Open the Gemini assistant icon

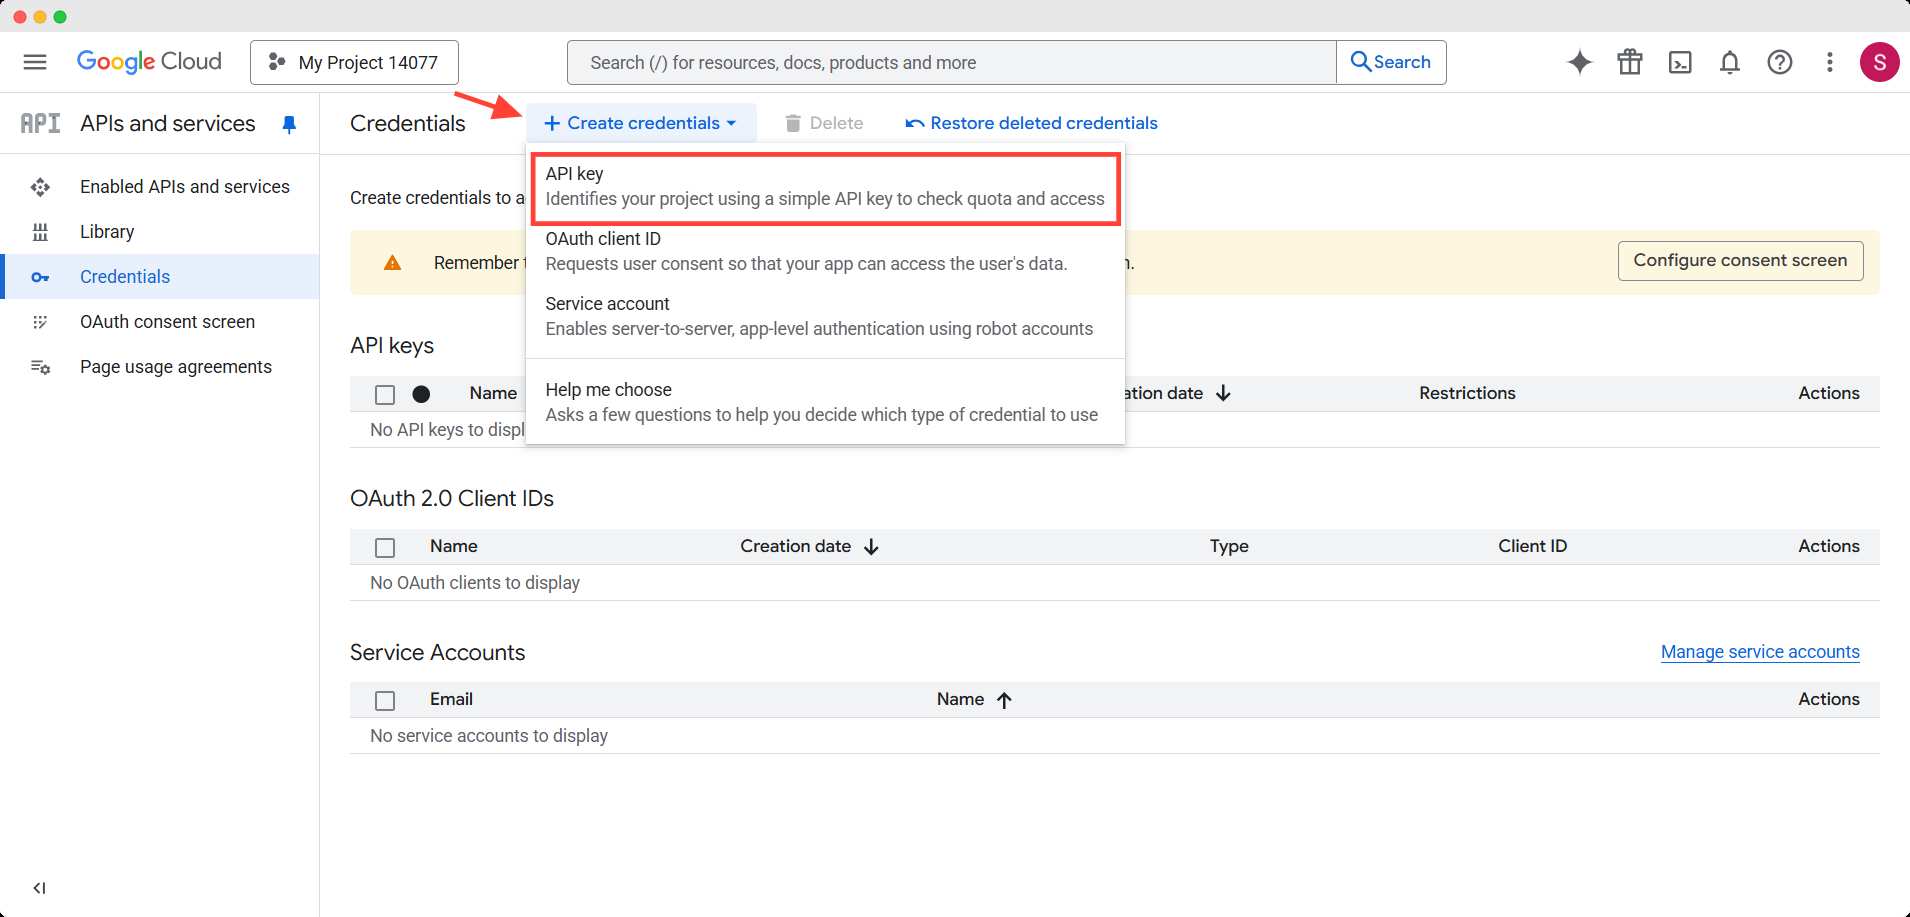point(1580,62)
